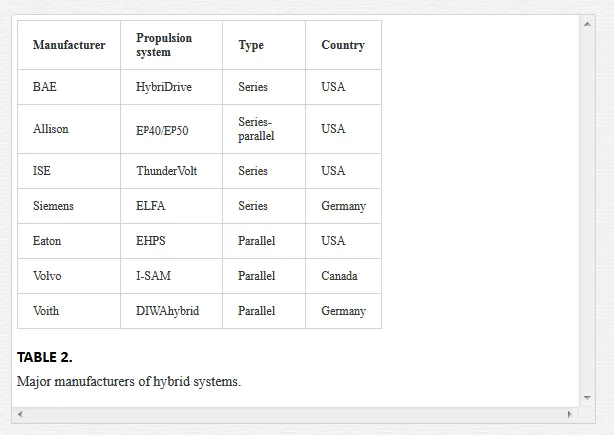Click the horizontal scrollbar right arrow
This screenshot has height=435, width=614.
click(570, 414)
